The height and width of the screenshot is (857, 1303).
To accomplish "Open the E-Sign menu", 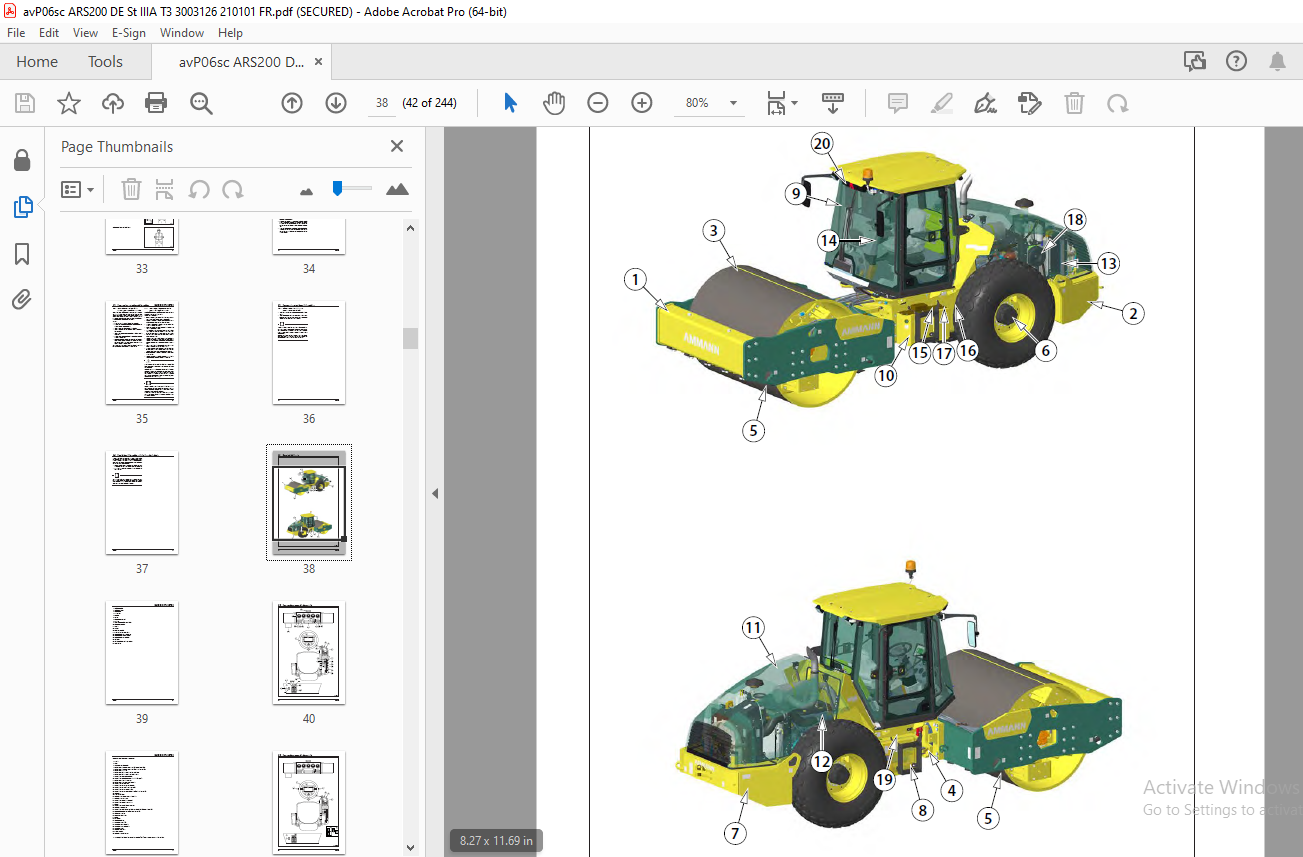I will 129,32.
